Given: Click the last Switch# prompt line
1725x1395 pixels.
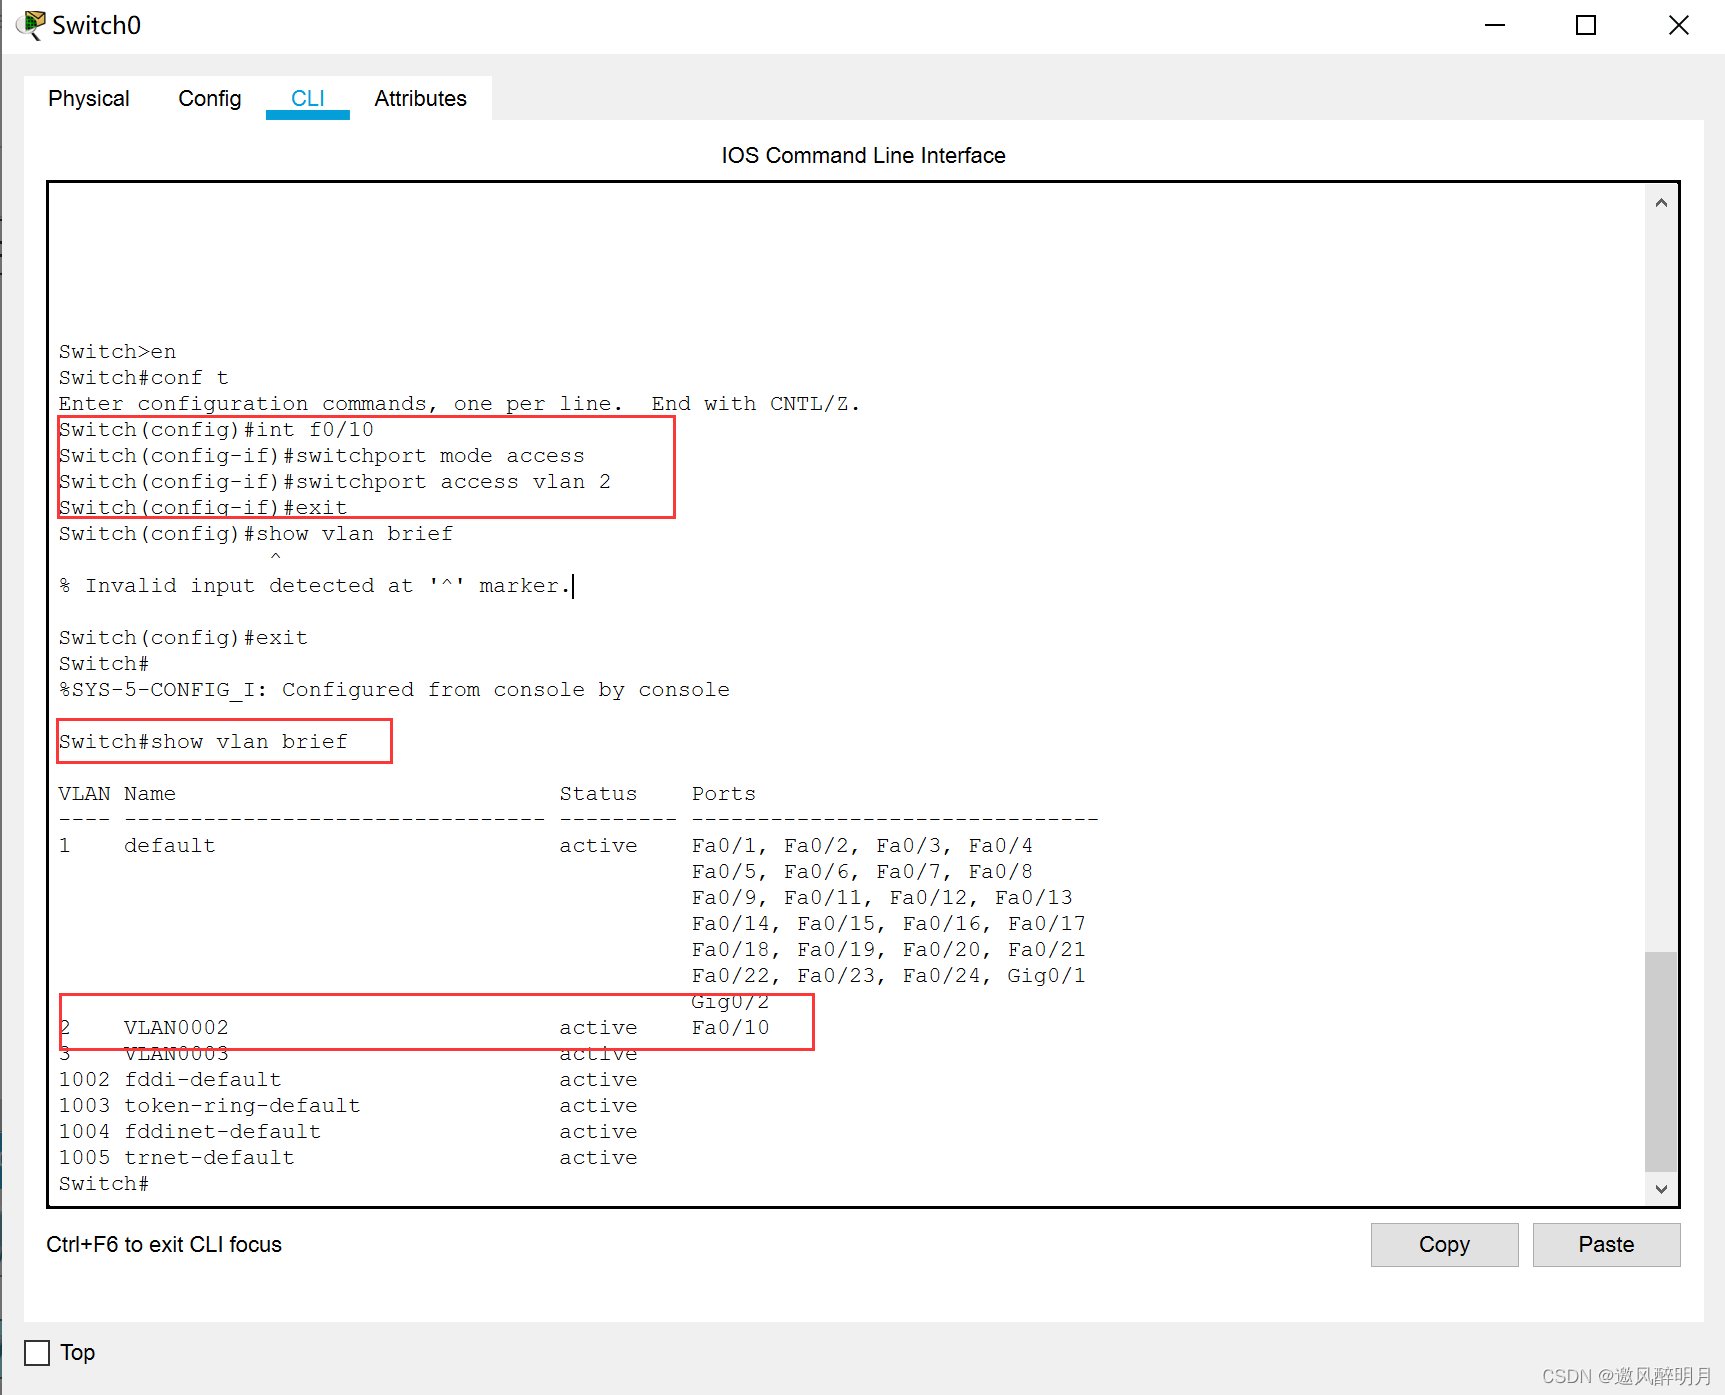Looking at the screenshot, I should pyautogui.click(x=104, y=1184).
